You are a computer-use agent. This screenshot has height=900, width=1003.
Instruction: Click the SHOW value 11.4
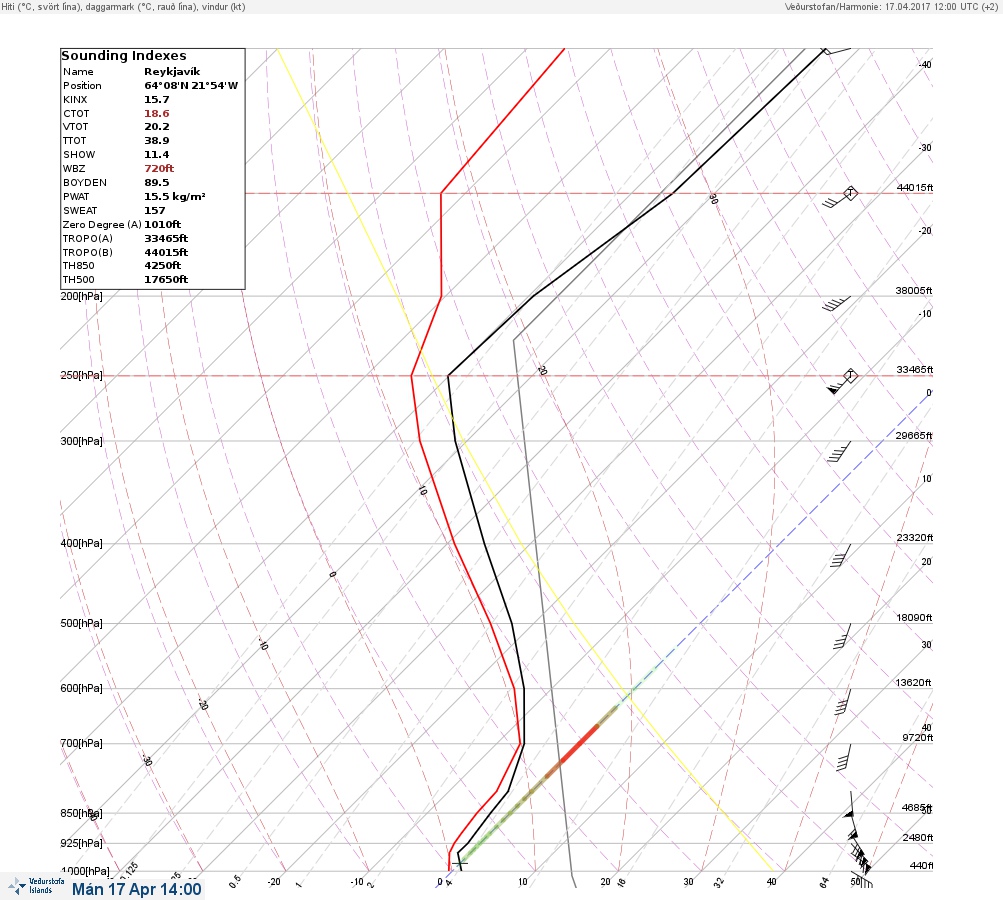[x=157, y=155]
